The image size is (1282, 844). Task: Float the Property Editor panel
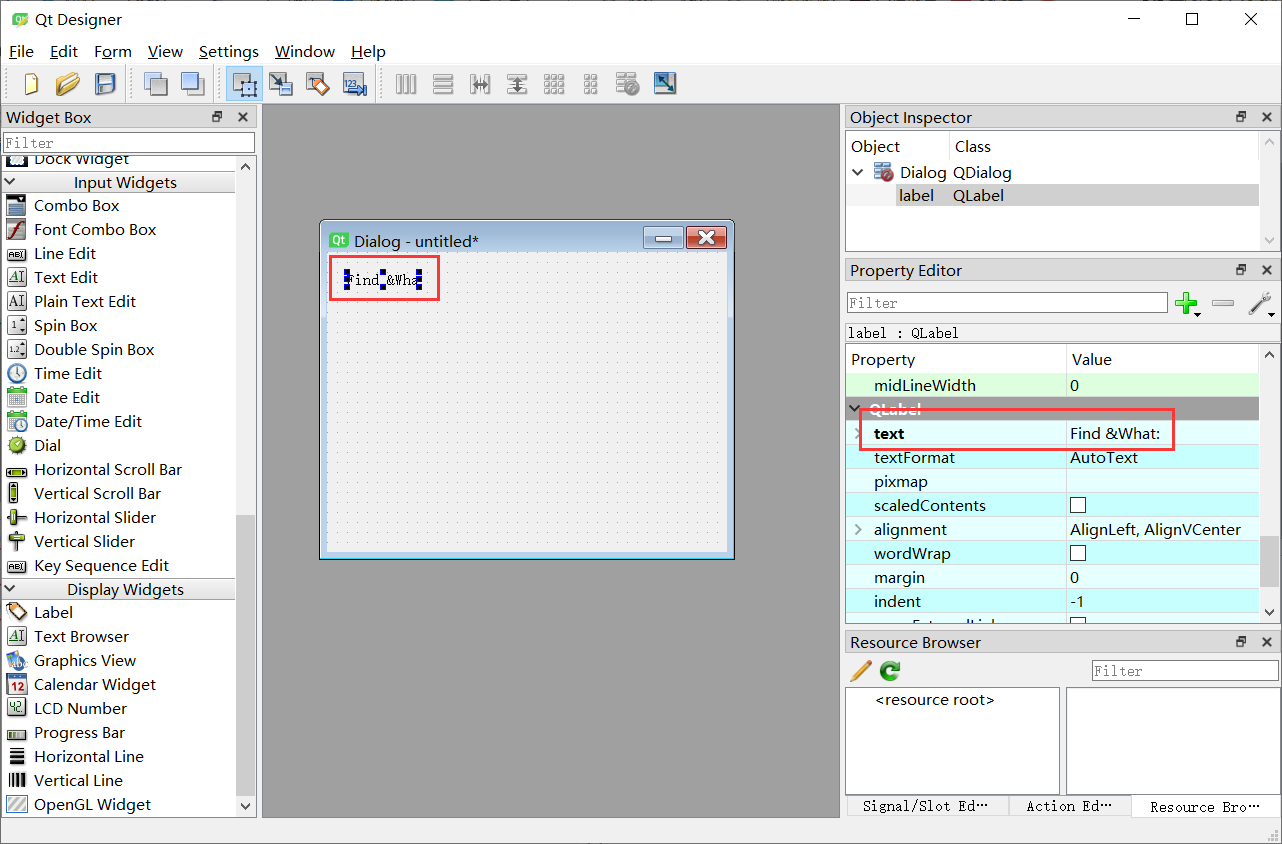click(1241, 270)
